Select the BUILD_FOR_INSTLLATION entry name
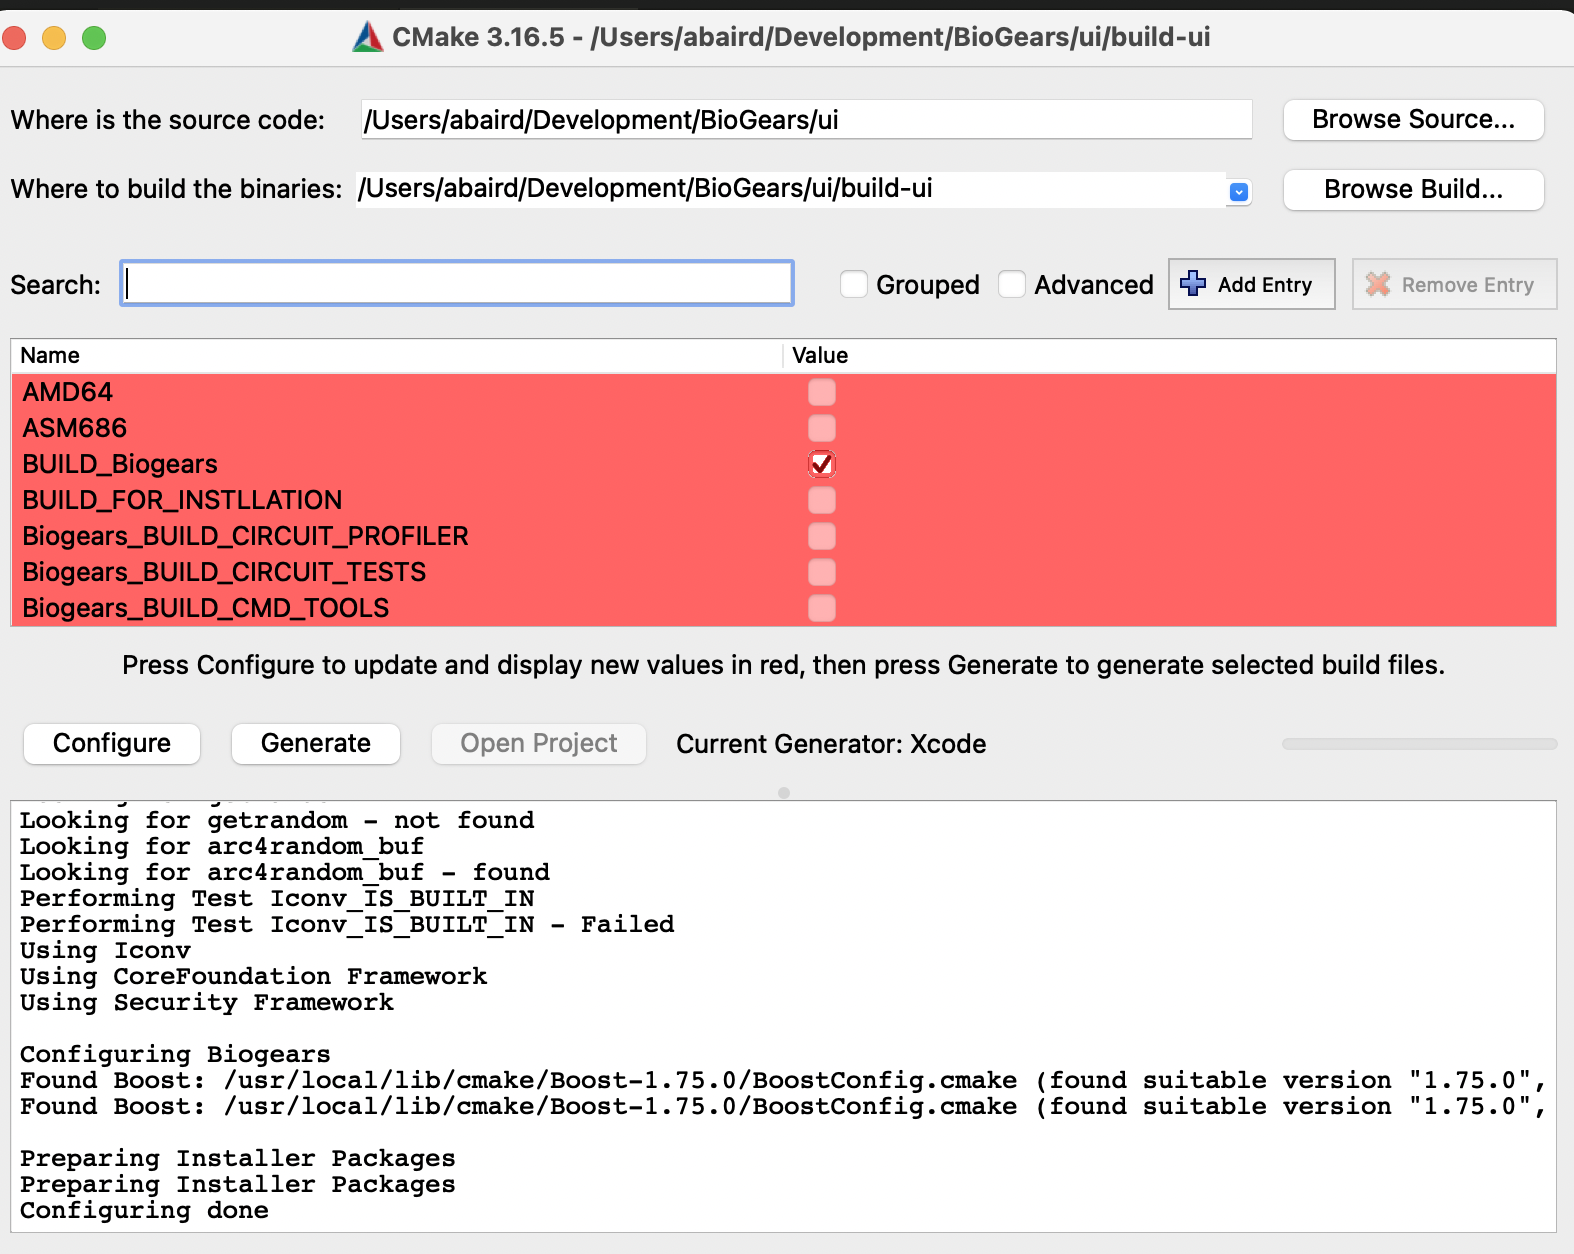This screenshot has width=1574, height=1254. 182,500
